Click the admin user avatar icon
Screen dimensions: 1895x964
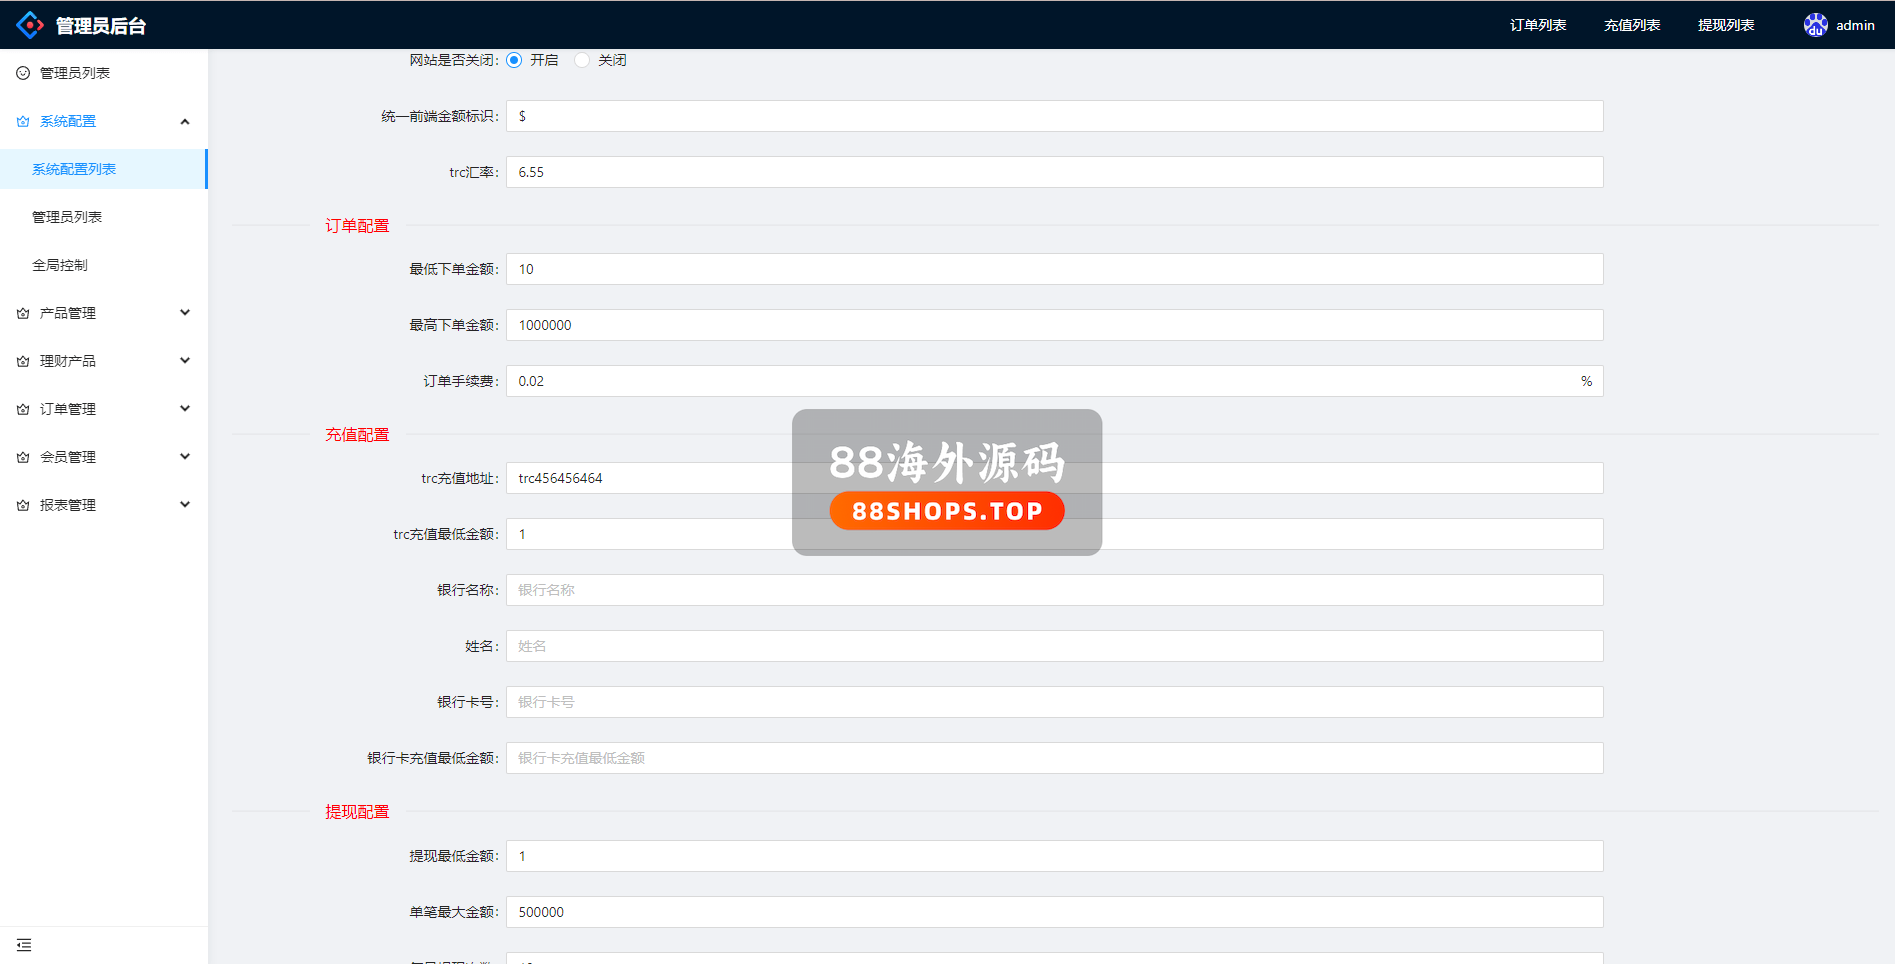pyautogui.click(x=1815, y=25)
